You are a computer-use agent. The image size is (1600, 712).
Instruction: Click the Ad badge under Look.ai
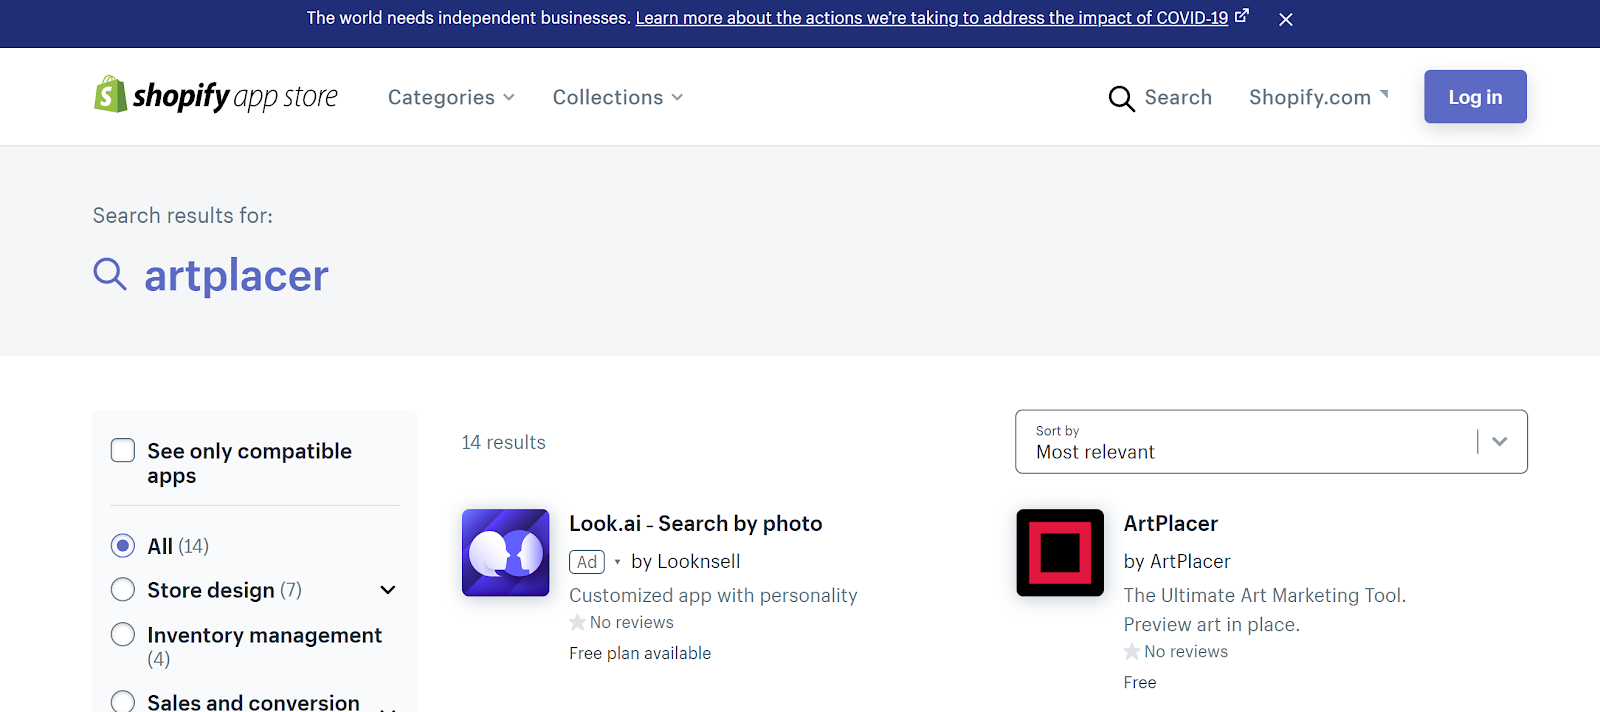(x=587, y=562)
